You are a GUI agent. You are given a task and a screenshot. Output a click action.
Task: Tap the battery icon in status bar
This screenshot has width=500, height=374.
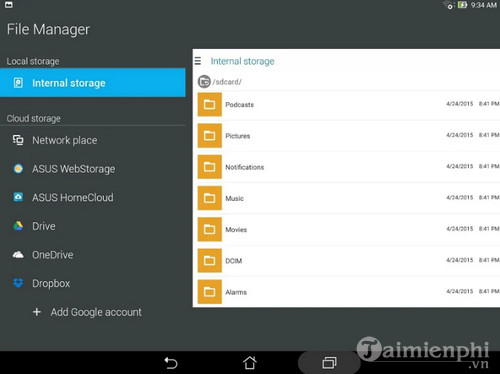click(x=463, y=5)
